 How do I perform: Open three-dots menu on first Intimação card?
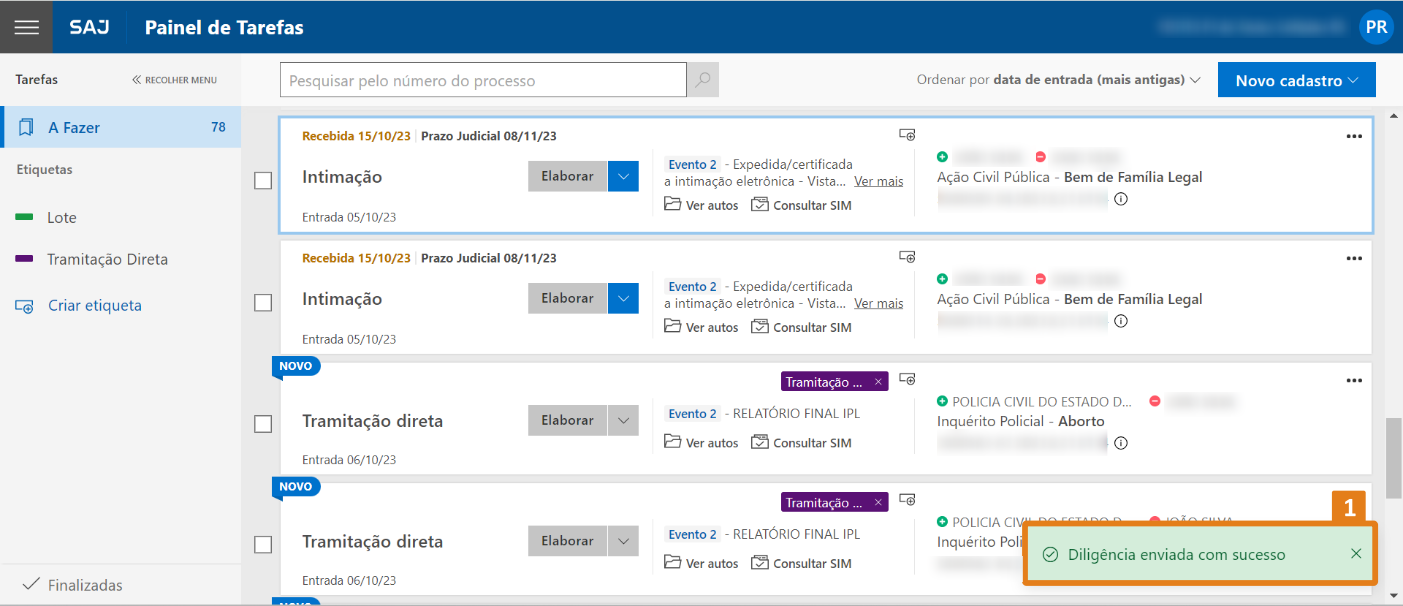click(1354, 136)
